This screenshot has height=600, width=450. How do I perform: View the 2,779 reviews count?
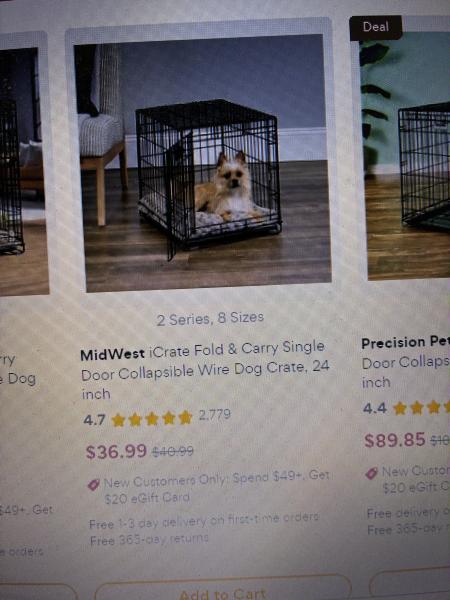[215, 414]
